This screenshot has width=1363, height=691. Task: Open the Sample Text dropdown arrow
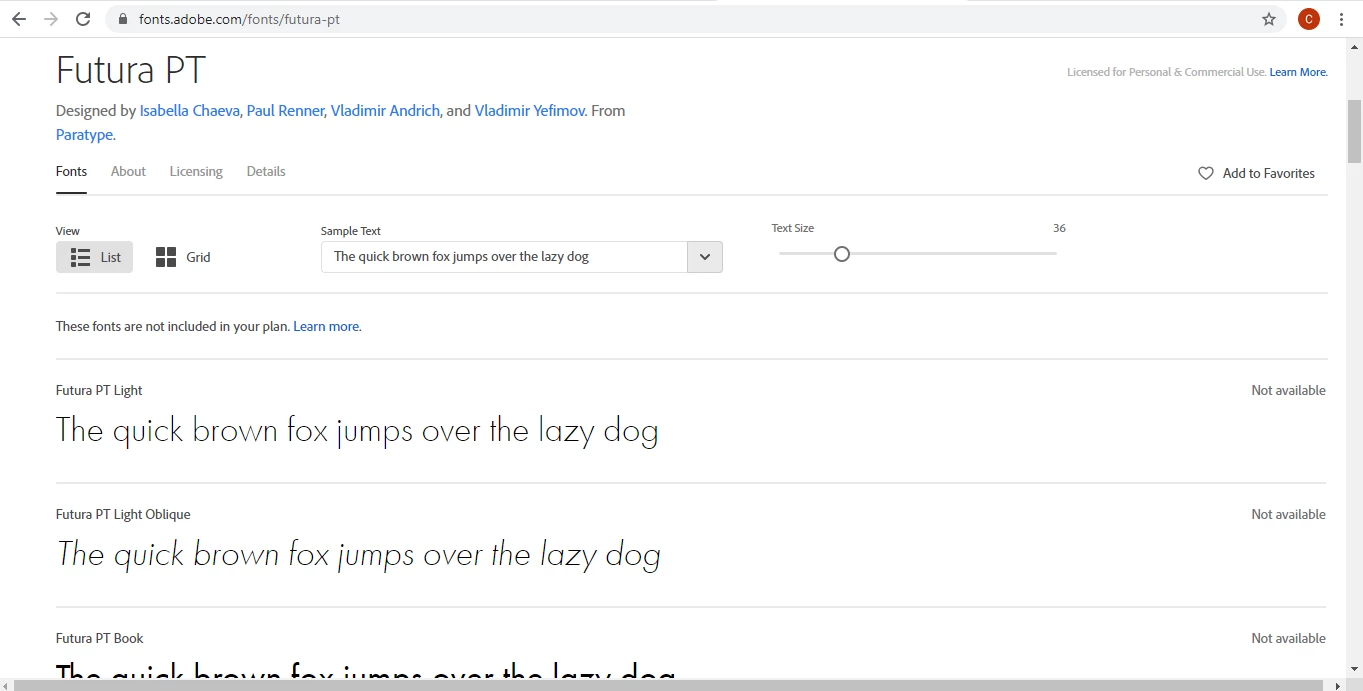coord(705,257)
